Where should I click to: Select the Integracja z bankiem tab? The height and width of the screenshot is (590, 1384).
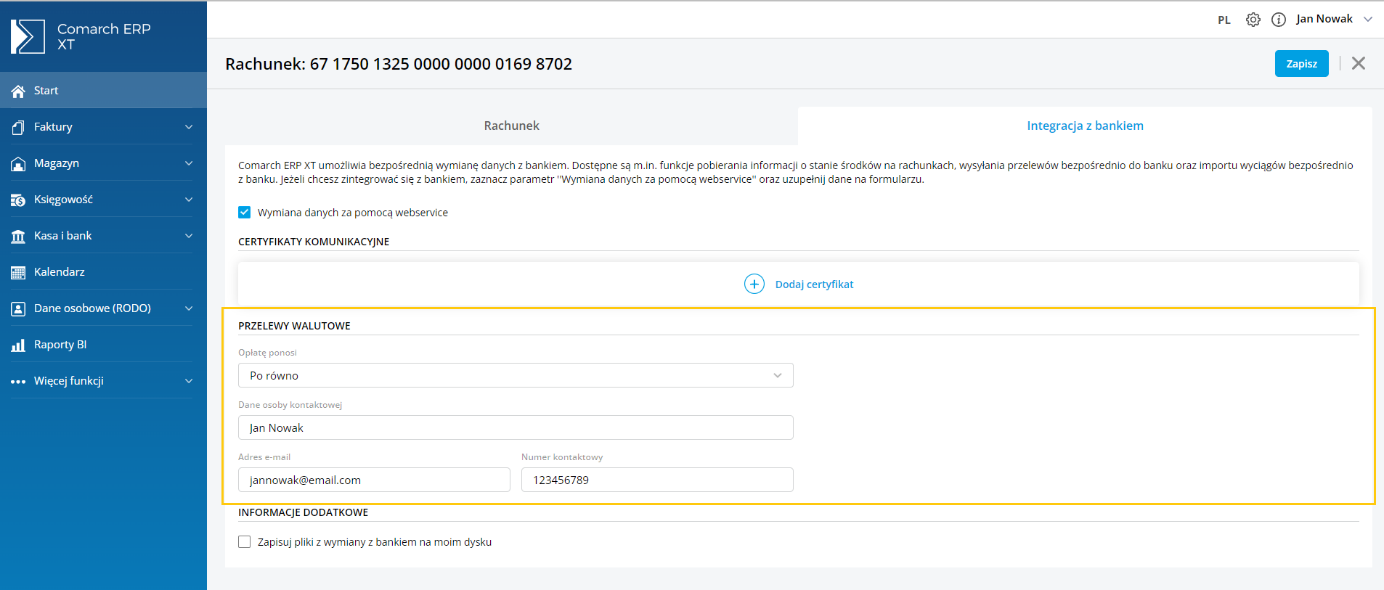1085,126
